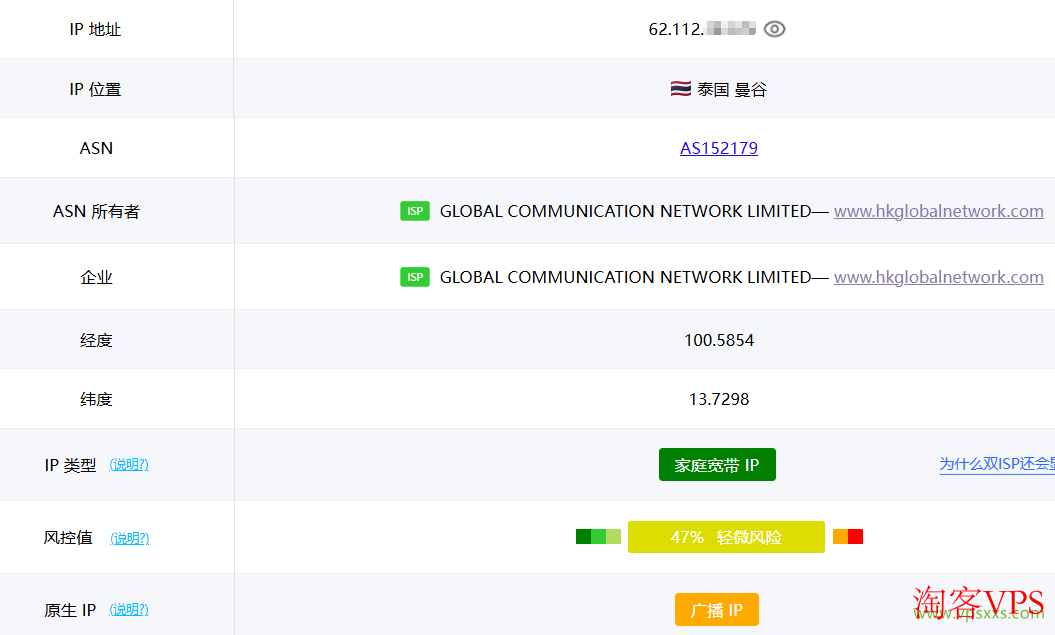Click the ISP badge in the 企业 row
The height and width of the screenshot is (635, 1055).
click(x=415, y=277)
